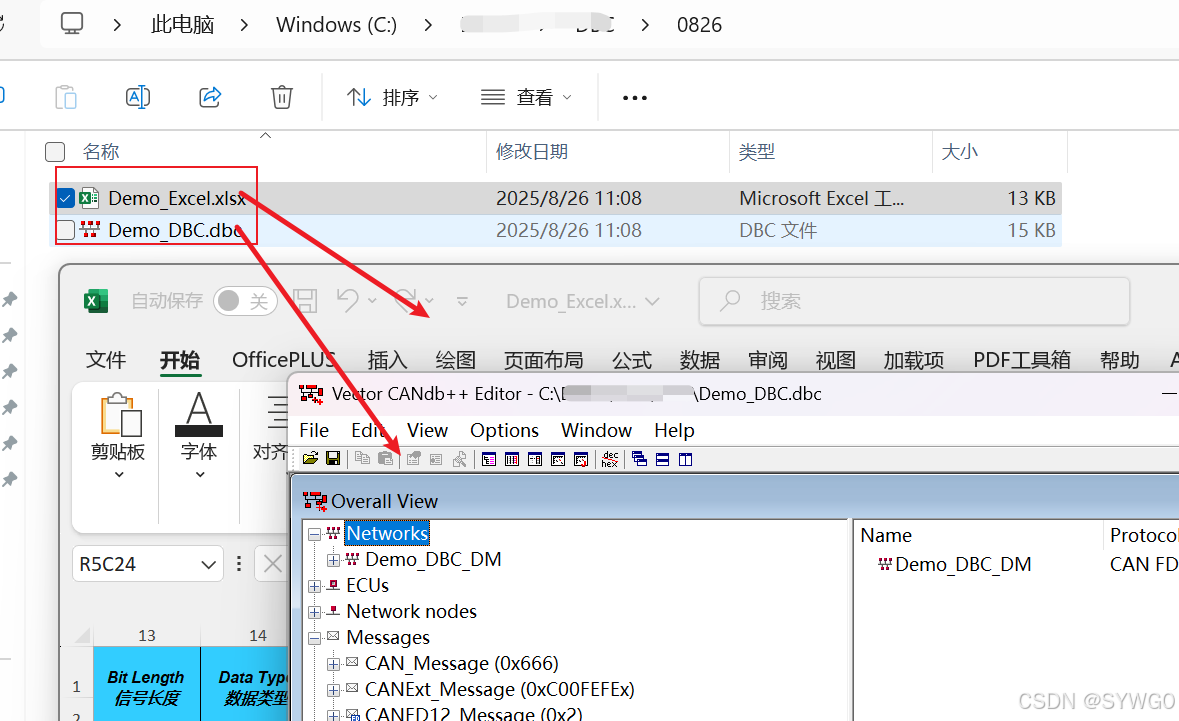
Task: Click the cancel X beside the name box
Action: tap(273, 564)
